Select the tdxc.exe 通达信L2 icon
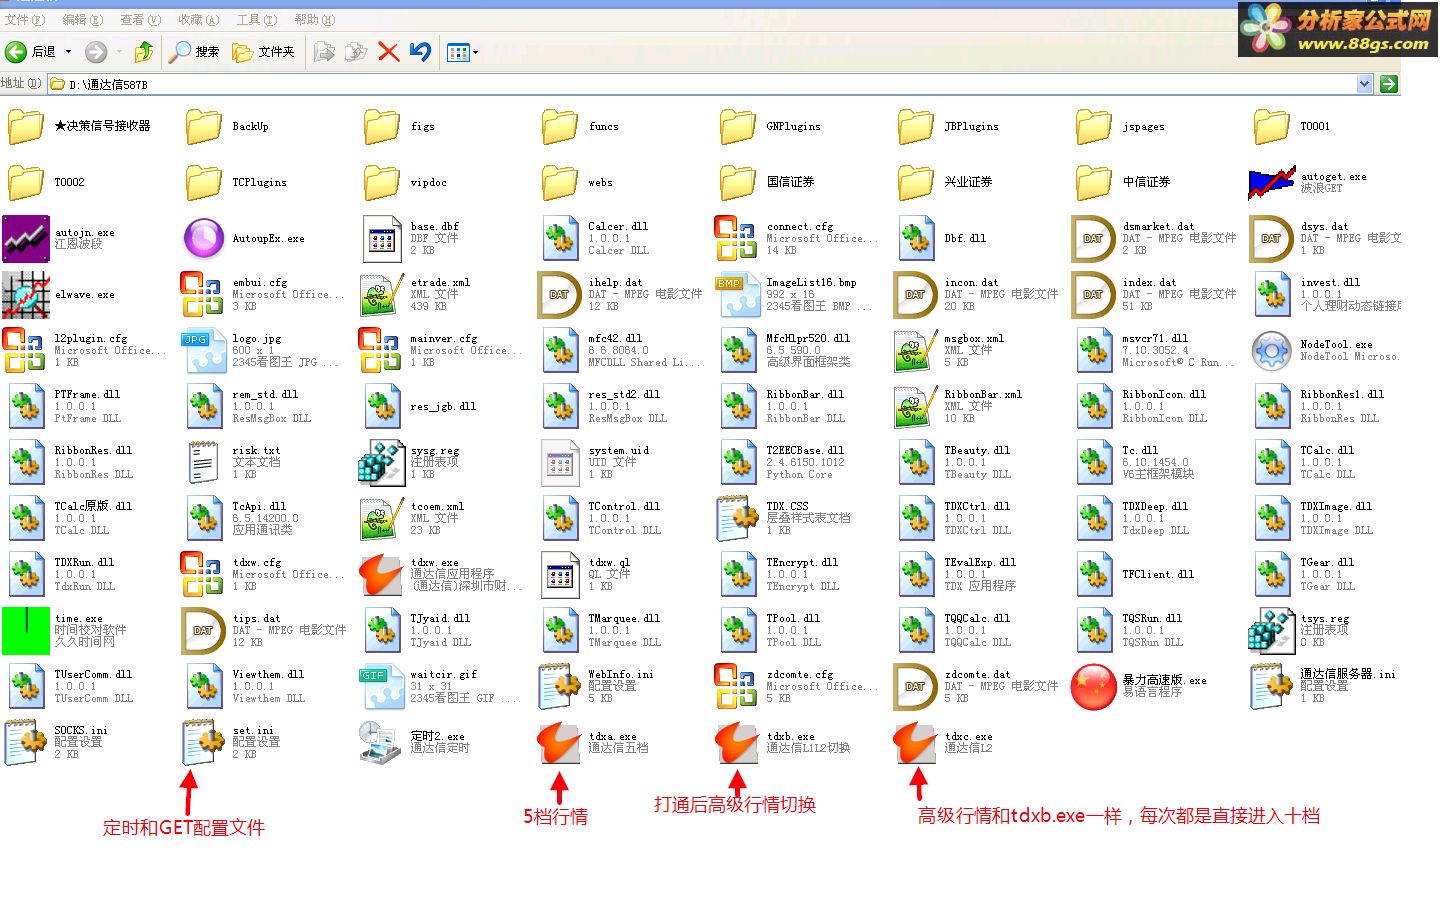This screenshot has height=900, width=1440. coord(915,742)
